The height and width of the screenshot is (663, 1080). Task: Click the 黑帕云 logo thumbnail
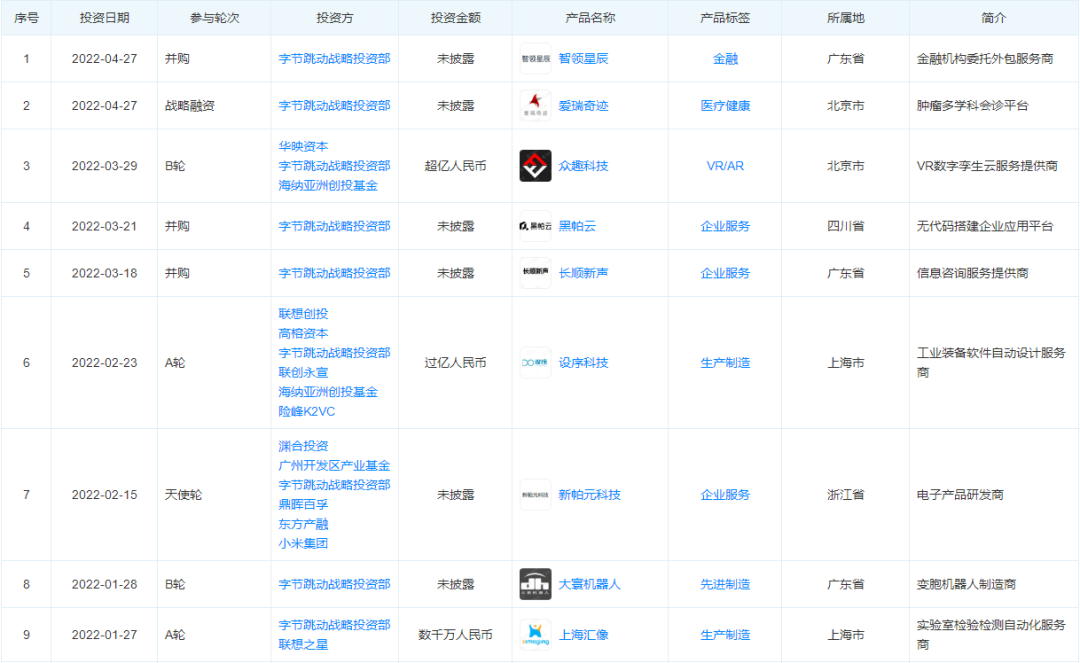point(535,227)
